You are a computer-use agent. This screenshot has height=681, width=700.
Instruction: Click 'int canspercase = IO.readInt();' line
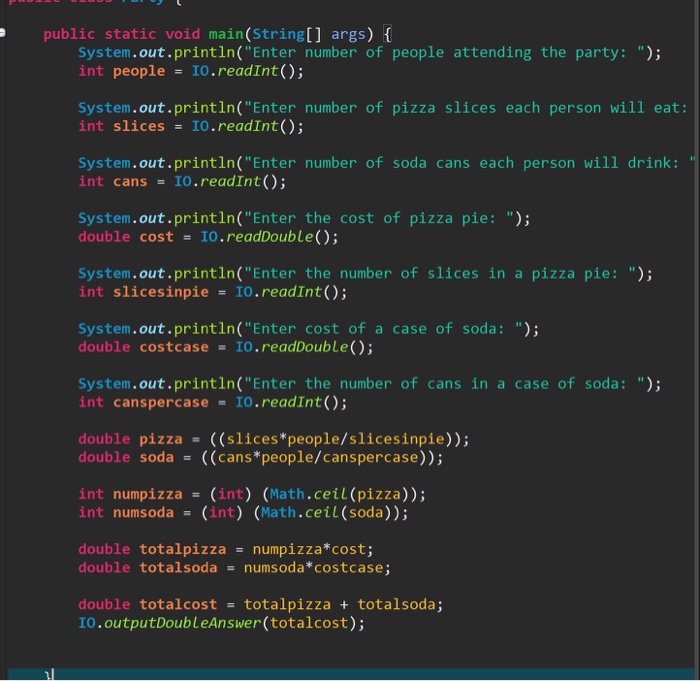coord(212,402)
